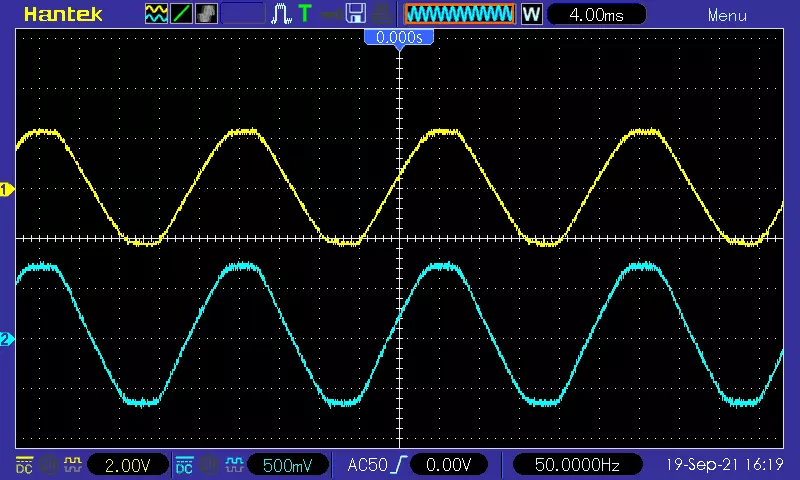Click the yellow CH1 probe waveform icon
This screenshot has height=480, width=800.
pyautogui.click(x=73, y=465)
